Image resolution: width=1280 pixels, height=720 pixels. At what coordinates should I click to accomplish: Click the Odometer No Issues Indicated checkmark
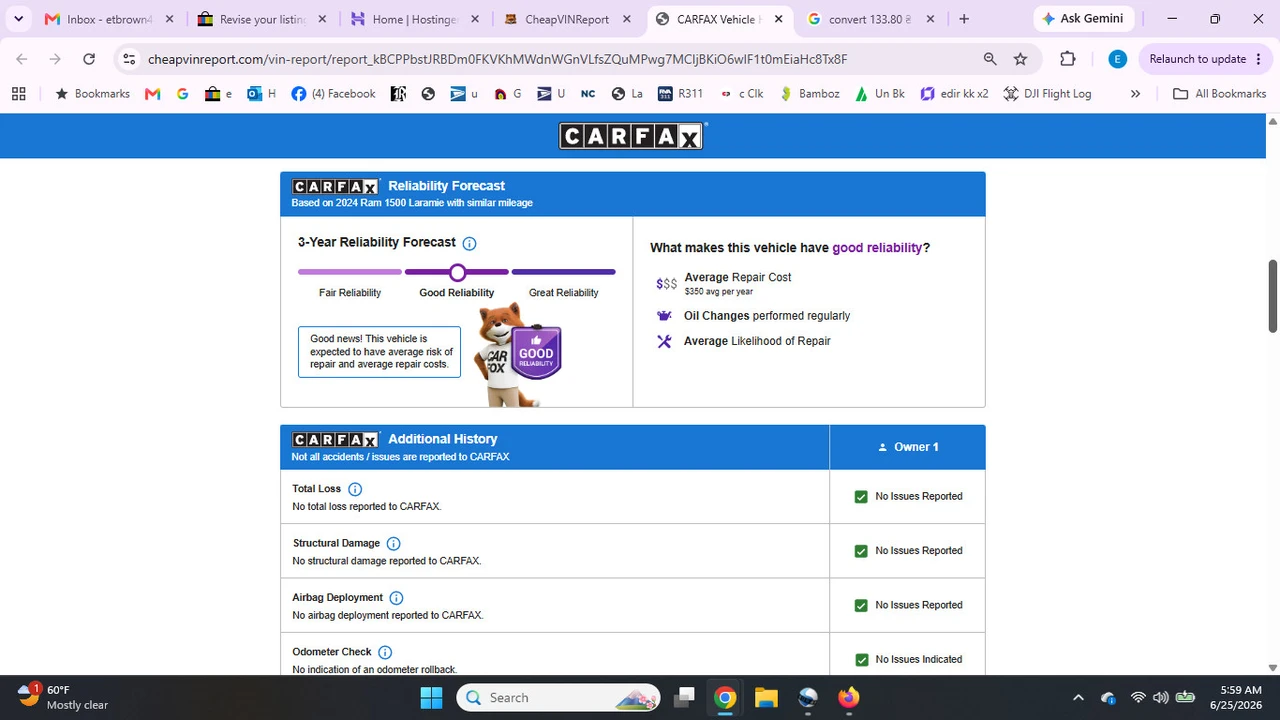pyautogui.click(x=861, y=660)
